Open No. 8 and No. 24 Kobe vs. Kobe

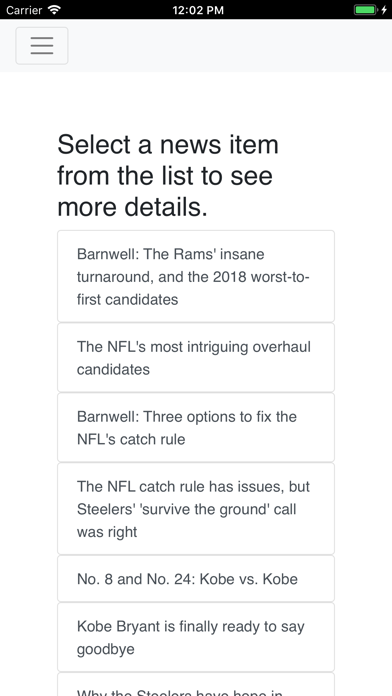coord(196,579)
